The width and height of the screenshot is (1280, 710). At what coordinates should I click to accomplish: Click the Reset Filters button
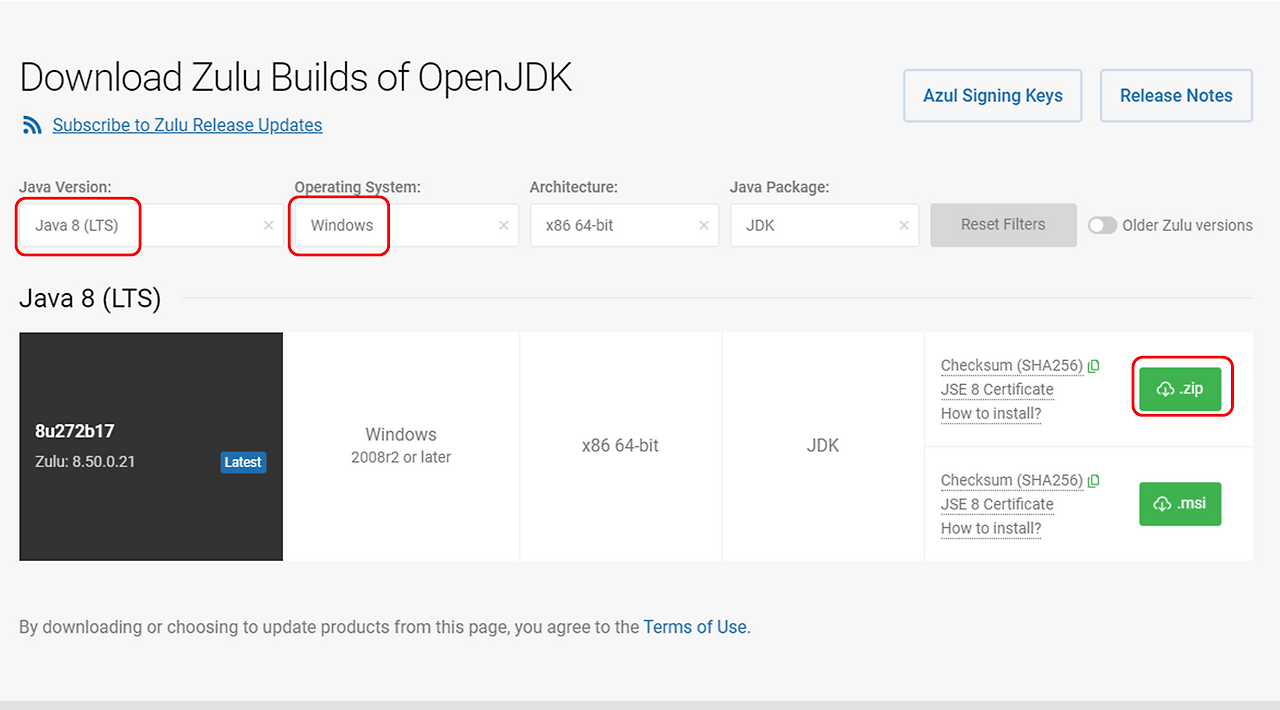pyautogui.click(x=1003, y=225)
